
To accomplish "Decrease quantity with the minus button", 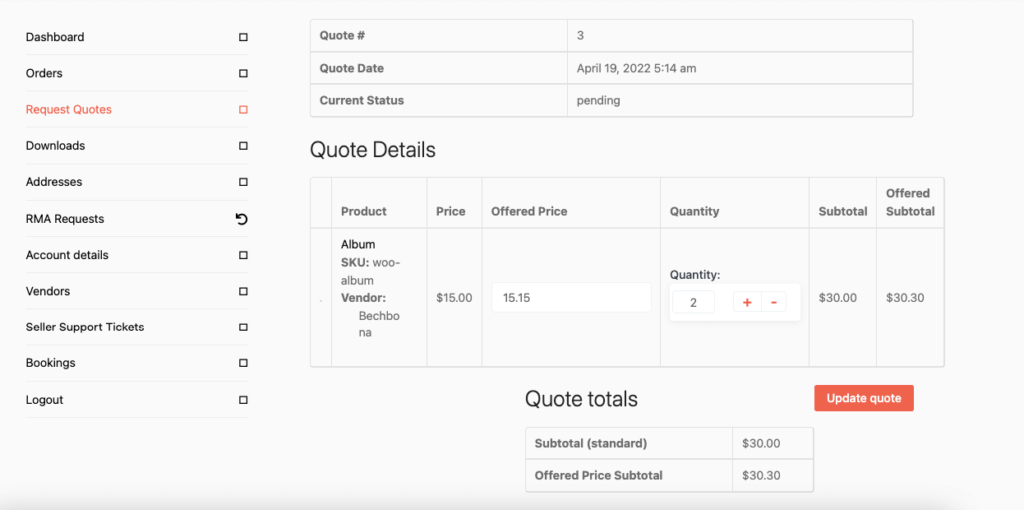I will tap(773, 302).
